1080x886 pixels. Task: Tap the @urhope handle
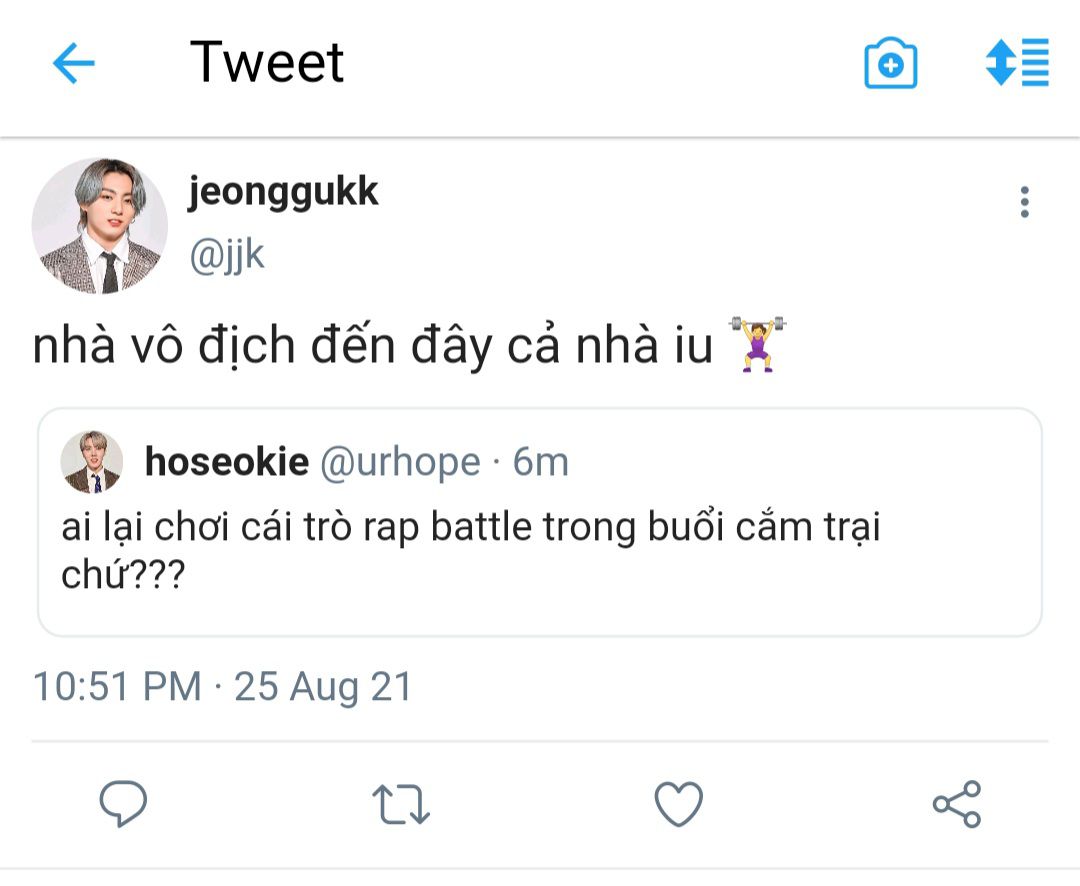click(399, 461)
